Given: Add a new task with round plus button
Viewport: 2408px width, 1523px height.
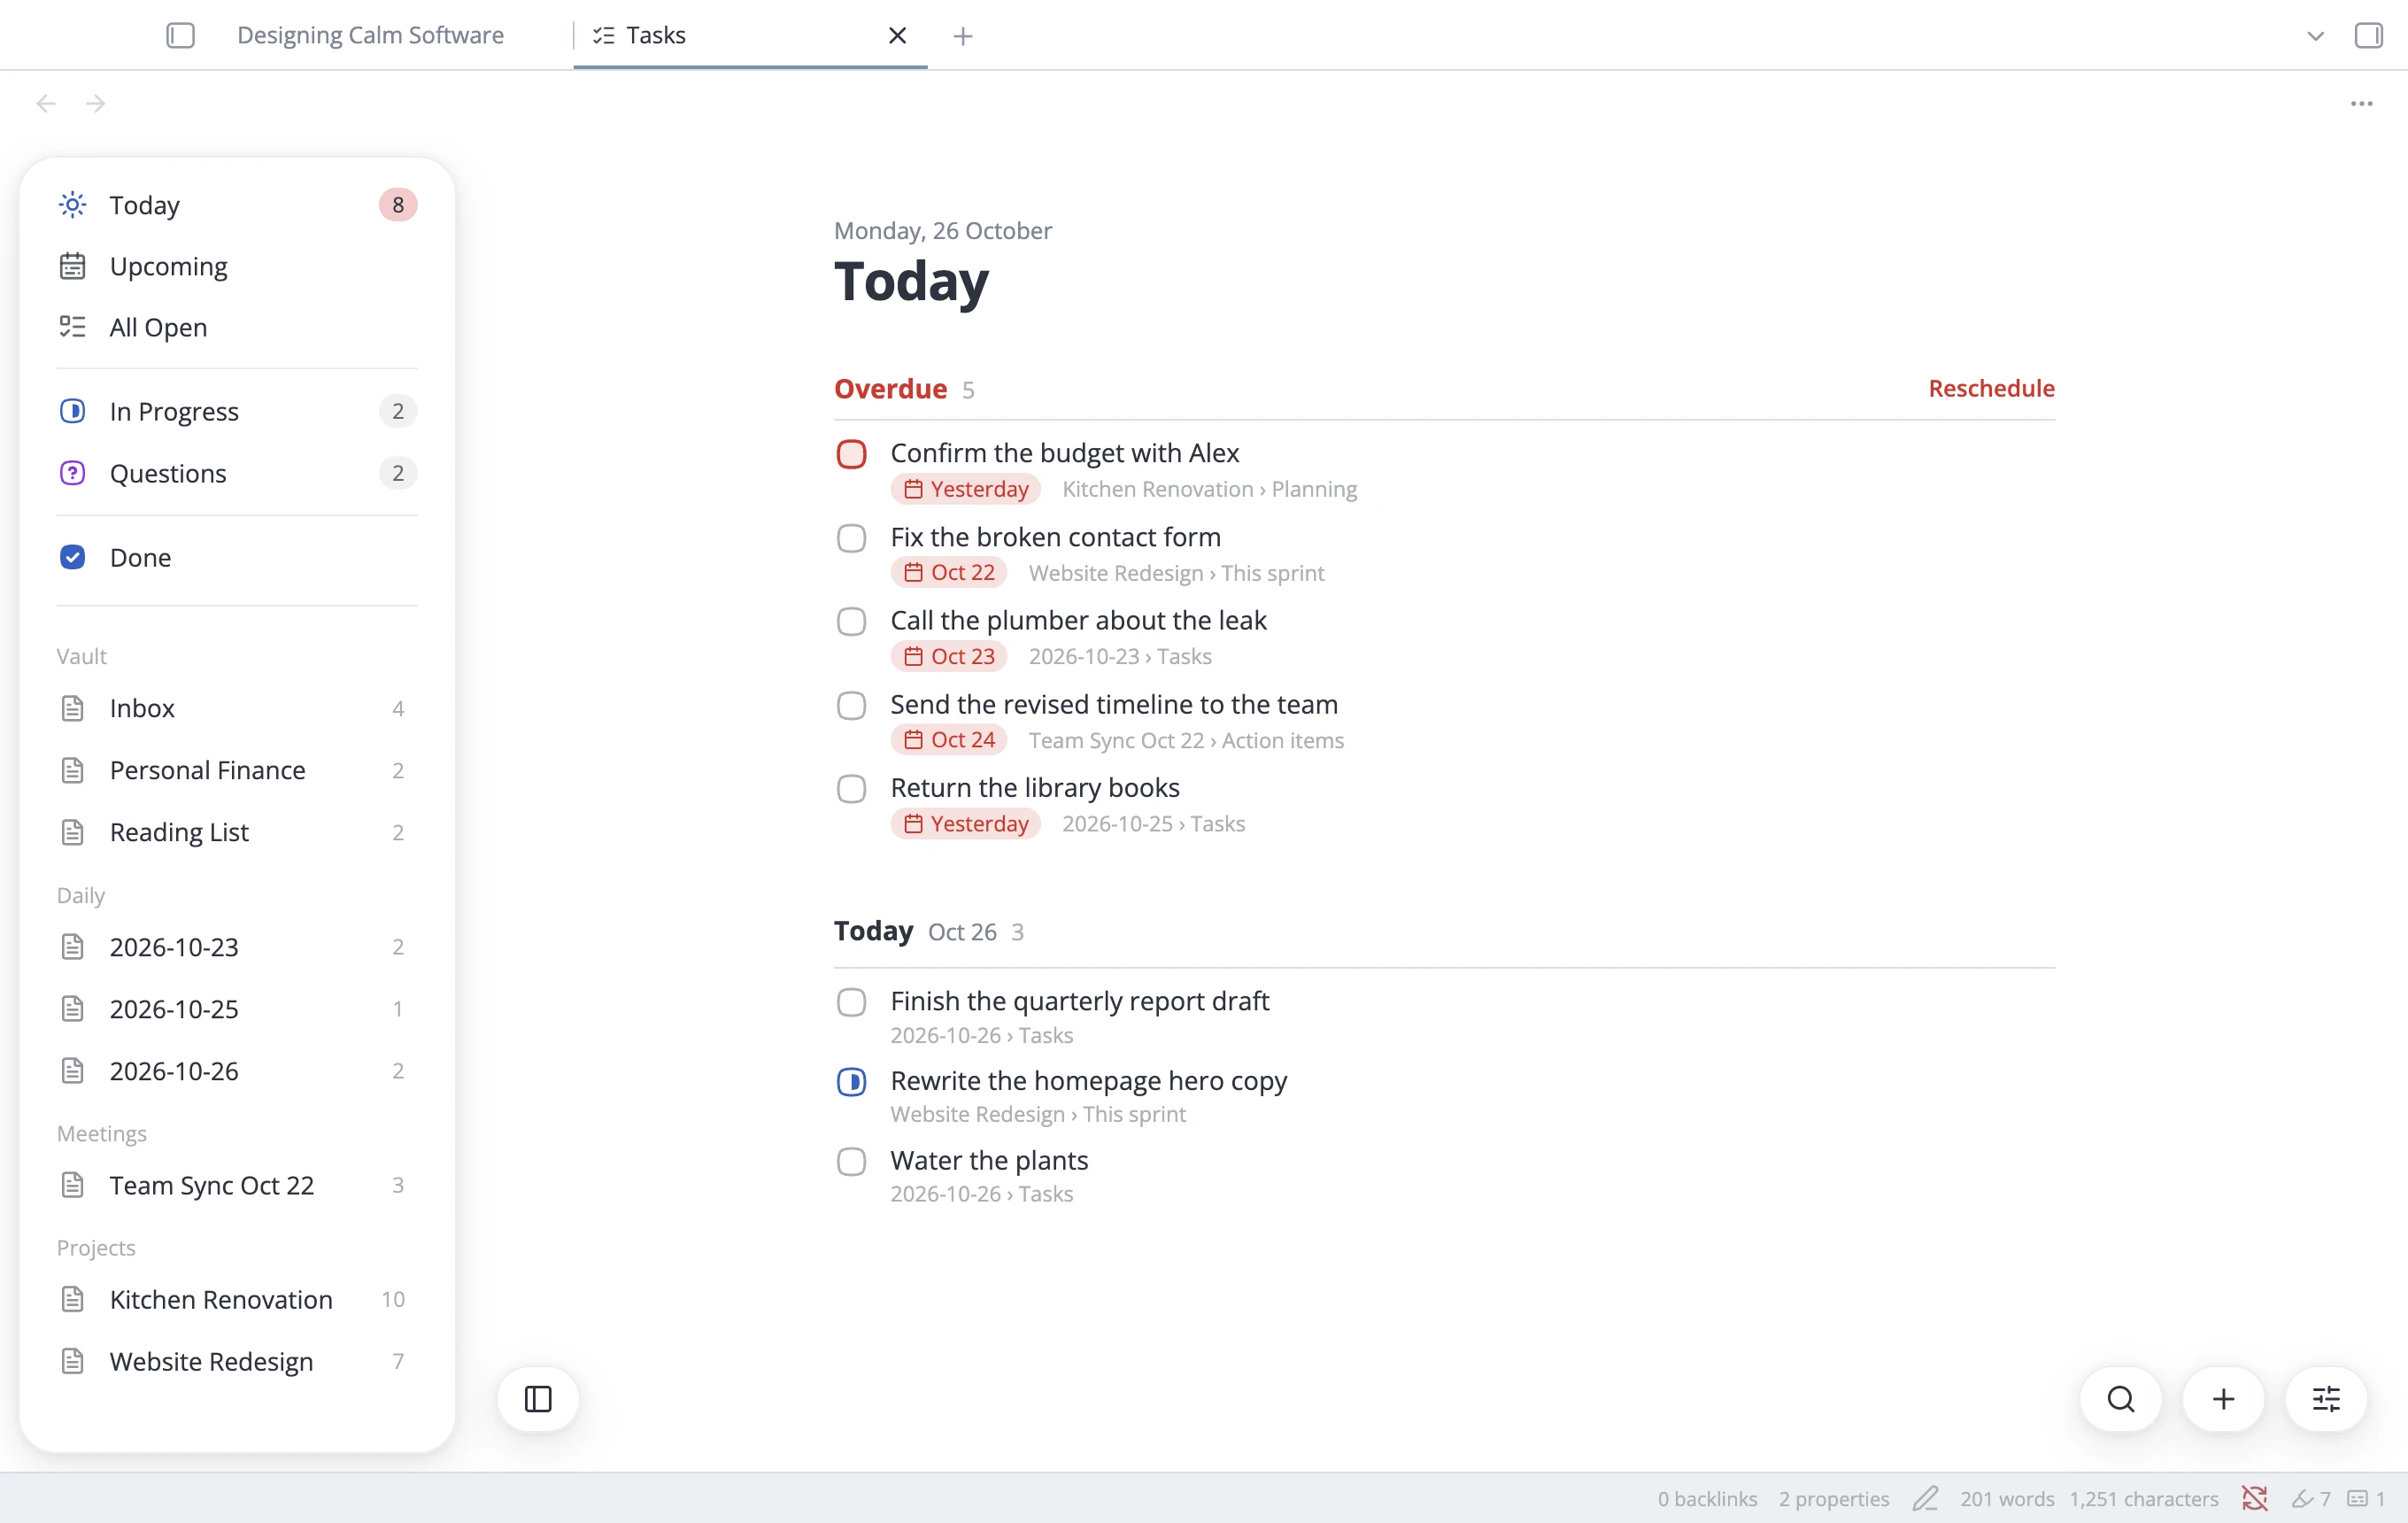Looking at the screenshot, I should (x=2224, y=1399).
